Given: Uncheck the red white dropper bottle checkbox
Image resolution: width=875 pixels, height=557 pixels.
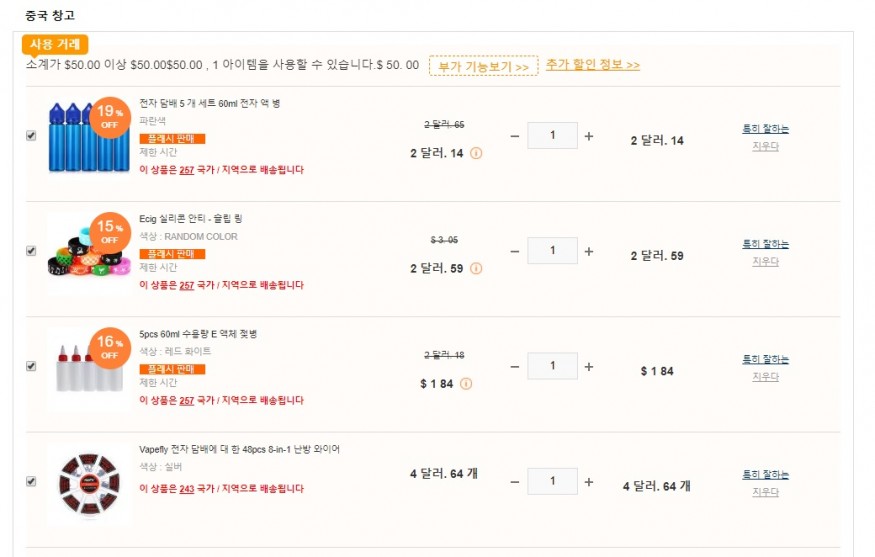Looking at the screenshot, I should [31, 366].
